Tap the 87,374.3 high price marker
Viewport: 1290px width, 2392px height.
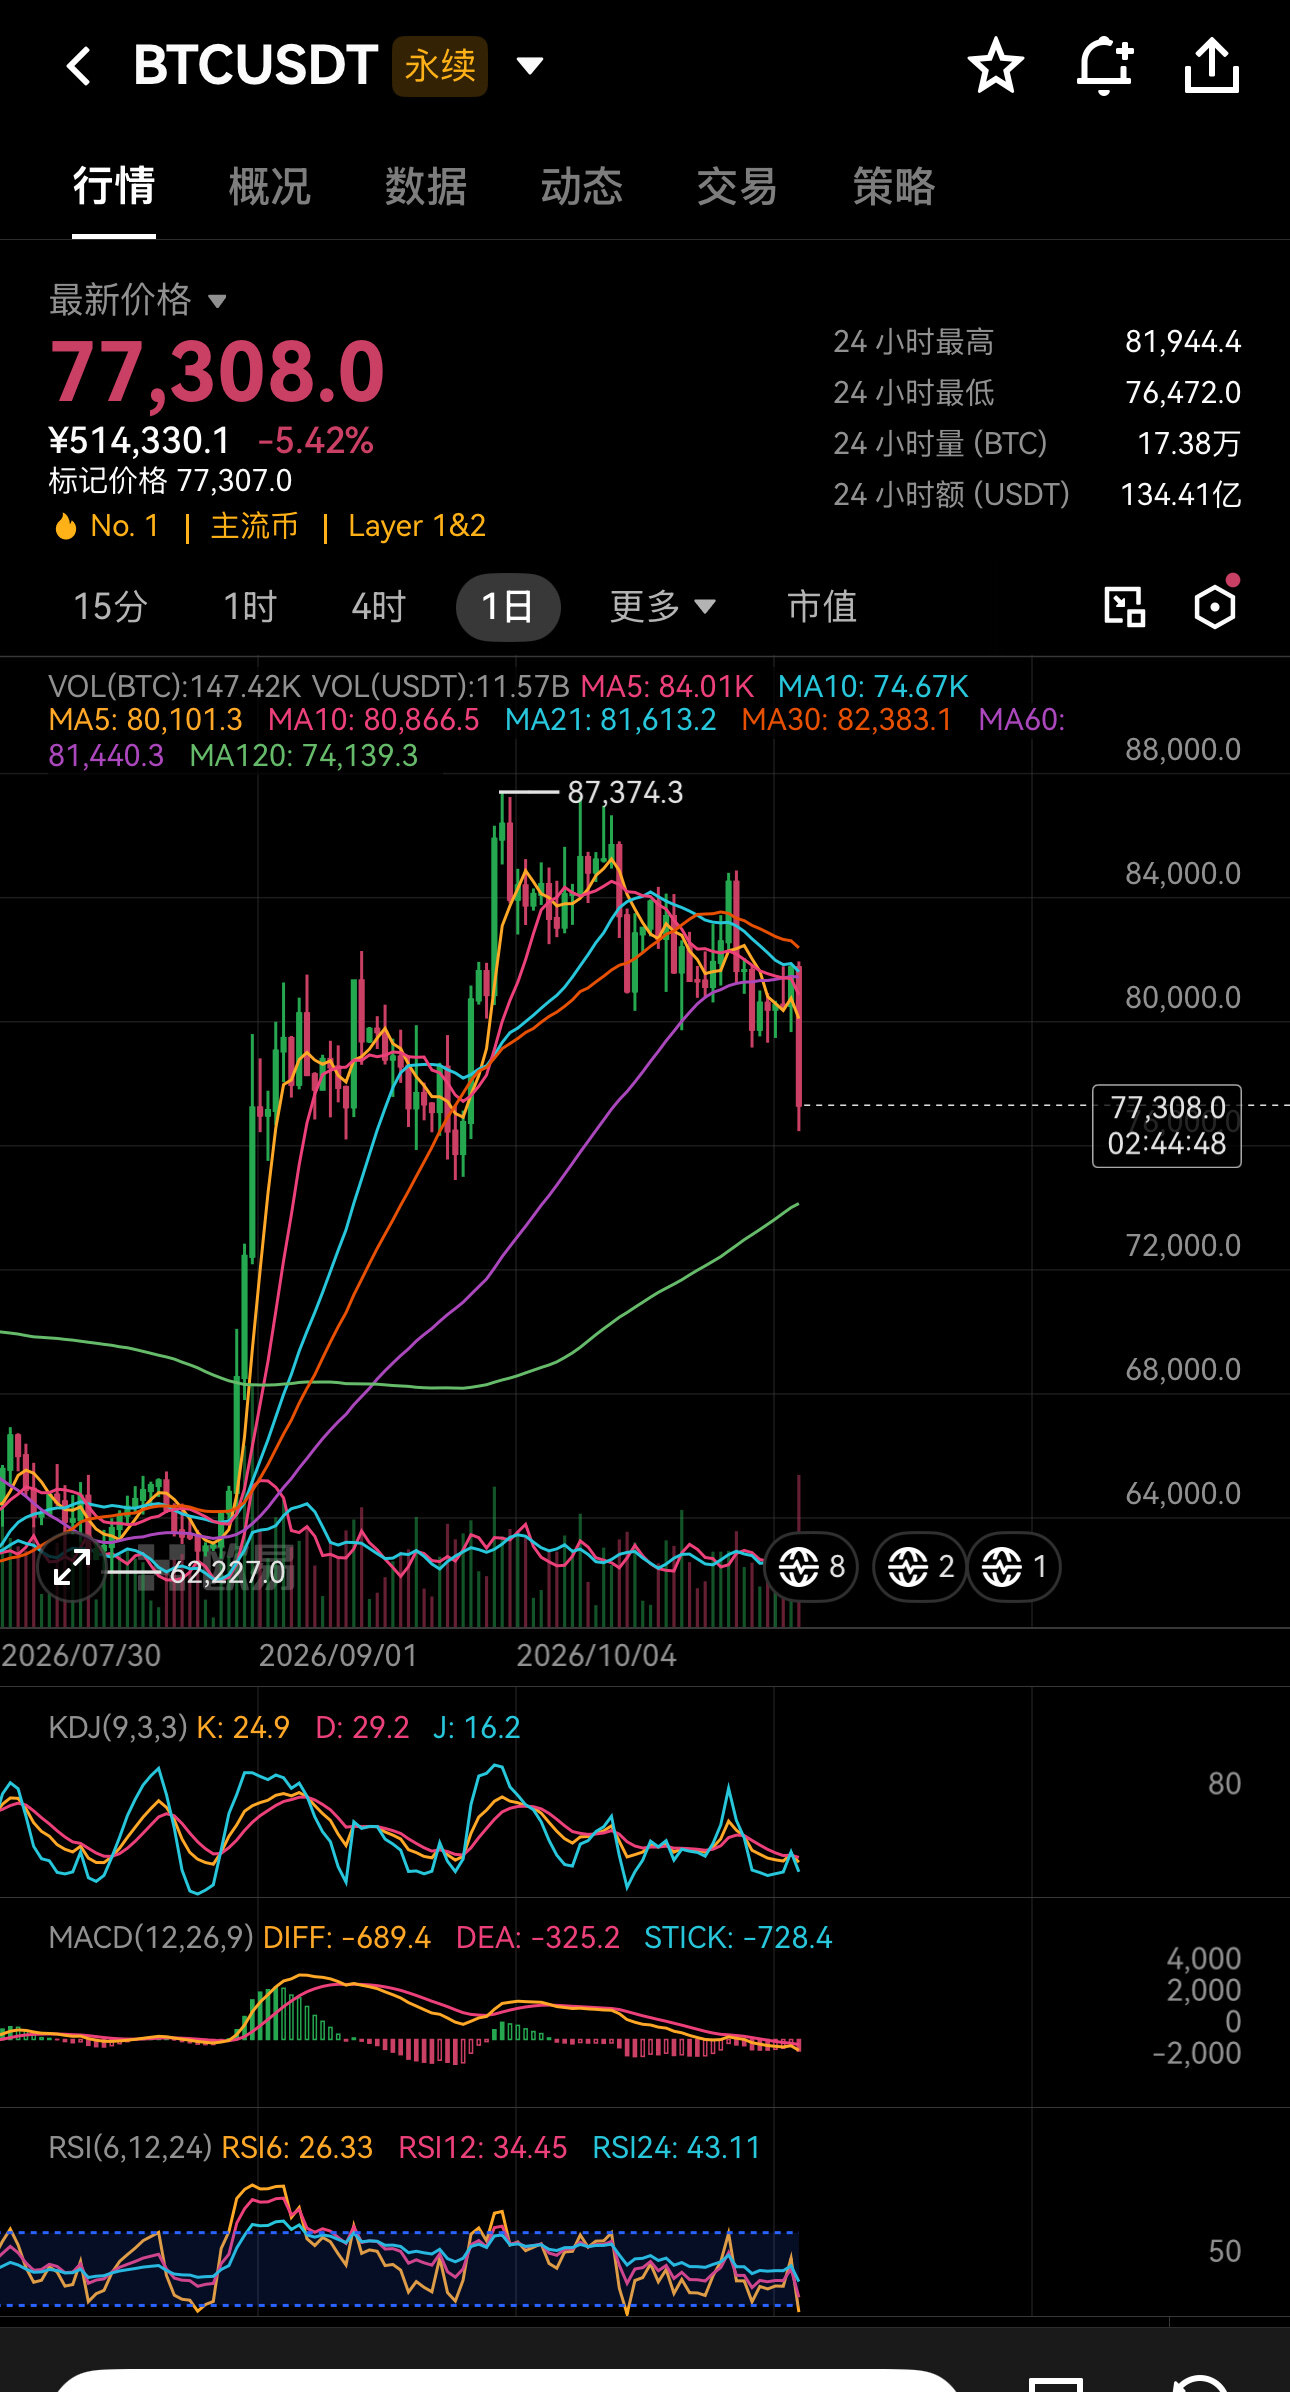pyautogui.click(x=625, y=793)
